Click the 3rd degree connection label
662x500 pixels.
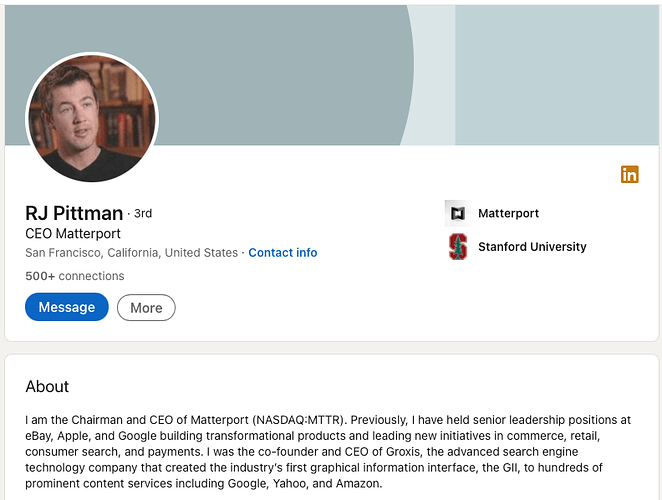(143, 214)
